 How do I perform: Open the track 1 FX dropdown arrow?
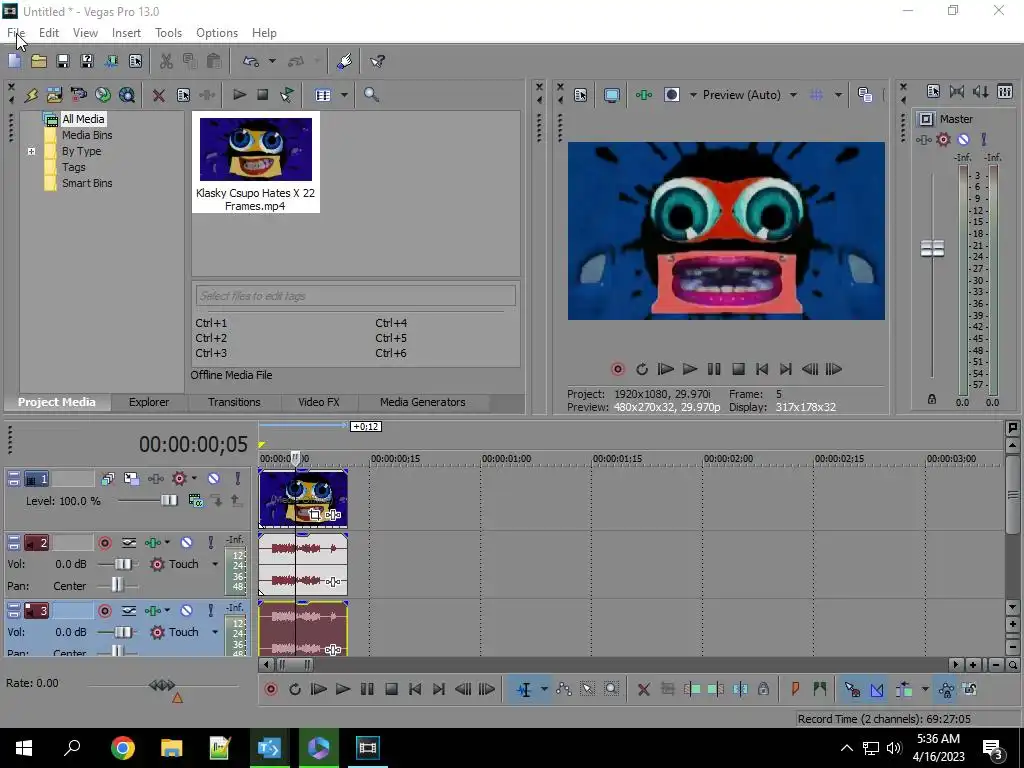point(194,479)
